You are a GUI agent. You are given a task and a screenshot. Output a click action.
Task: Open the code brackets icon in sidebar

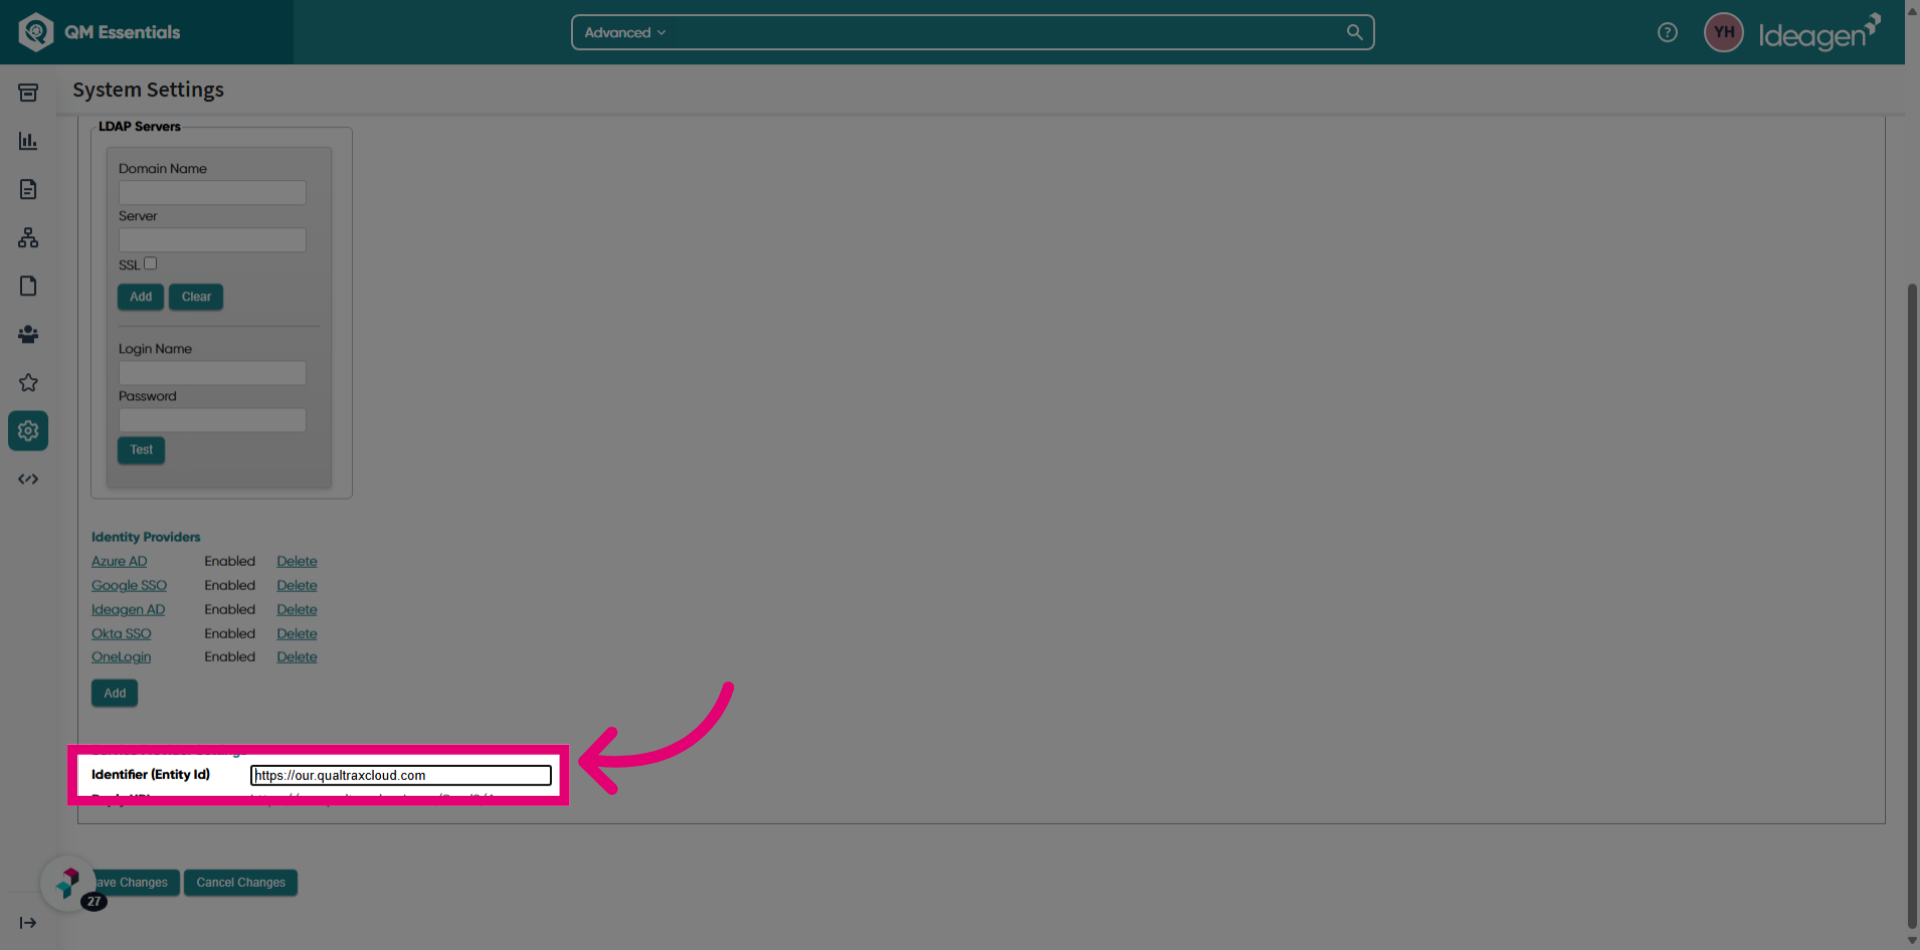(x=28, y=479)
